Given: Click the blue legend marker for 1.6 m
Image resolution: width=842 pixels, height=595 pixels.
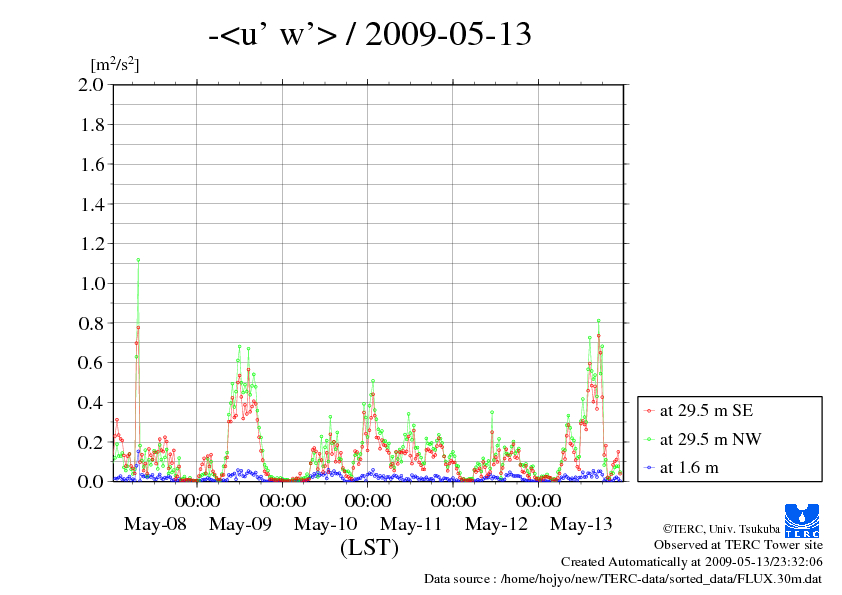Looking at the screenshot, I should [x=649, y=468].
